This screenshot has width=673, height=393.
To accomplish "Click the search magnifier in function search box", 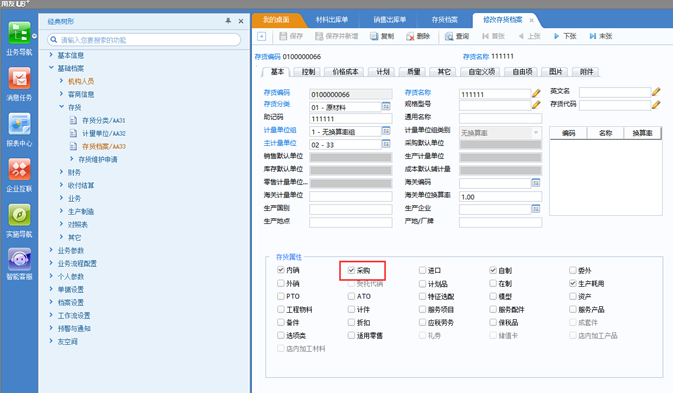I will pos(54,40).
